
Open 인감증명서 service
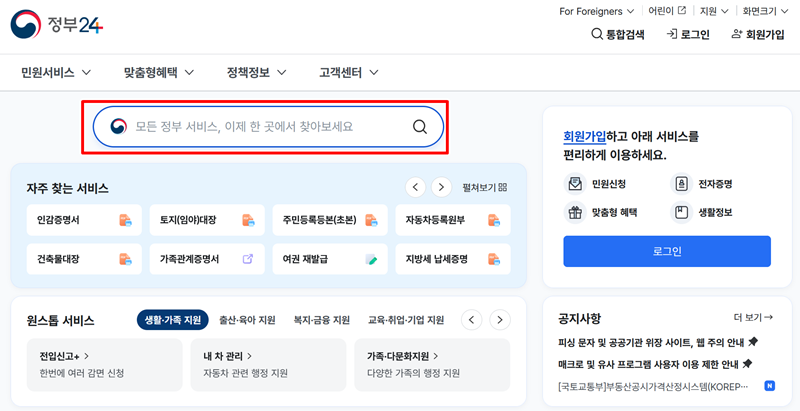tap(84, 220)
